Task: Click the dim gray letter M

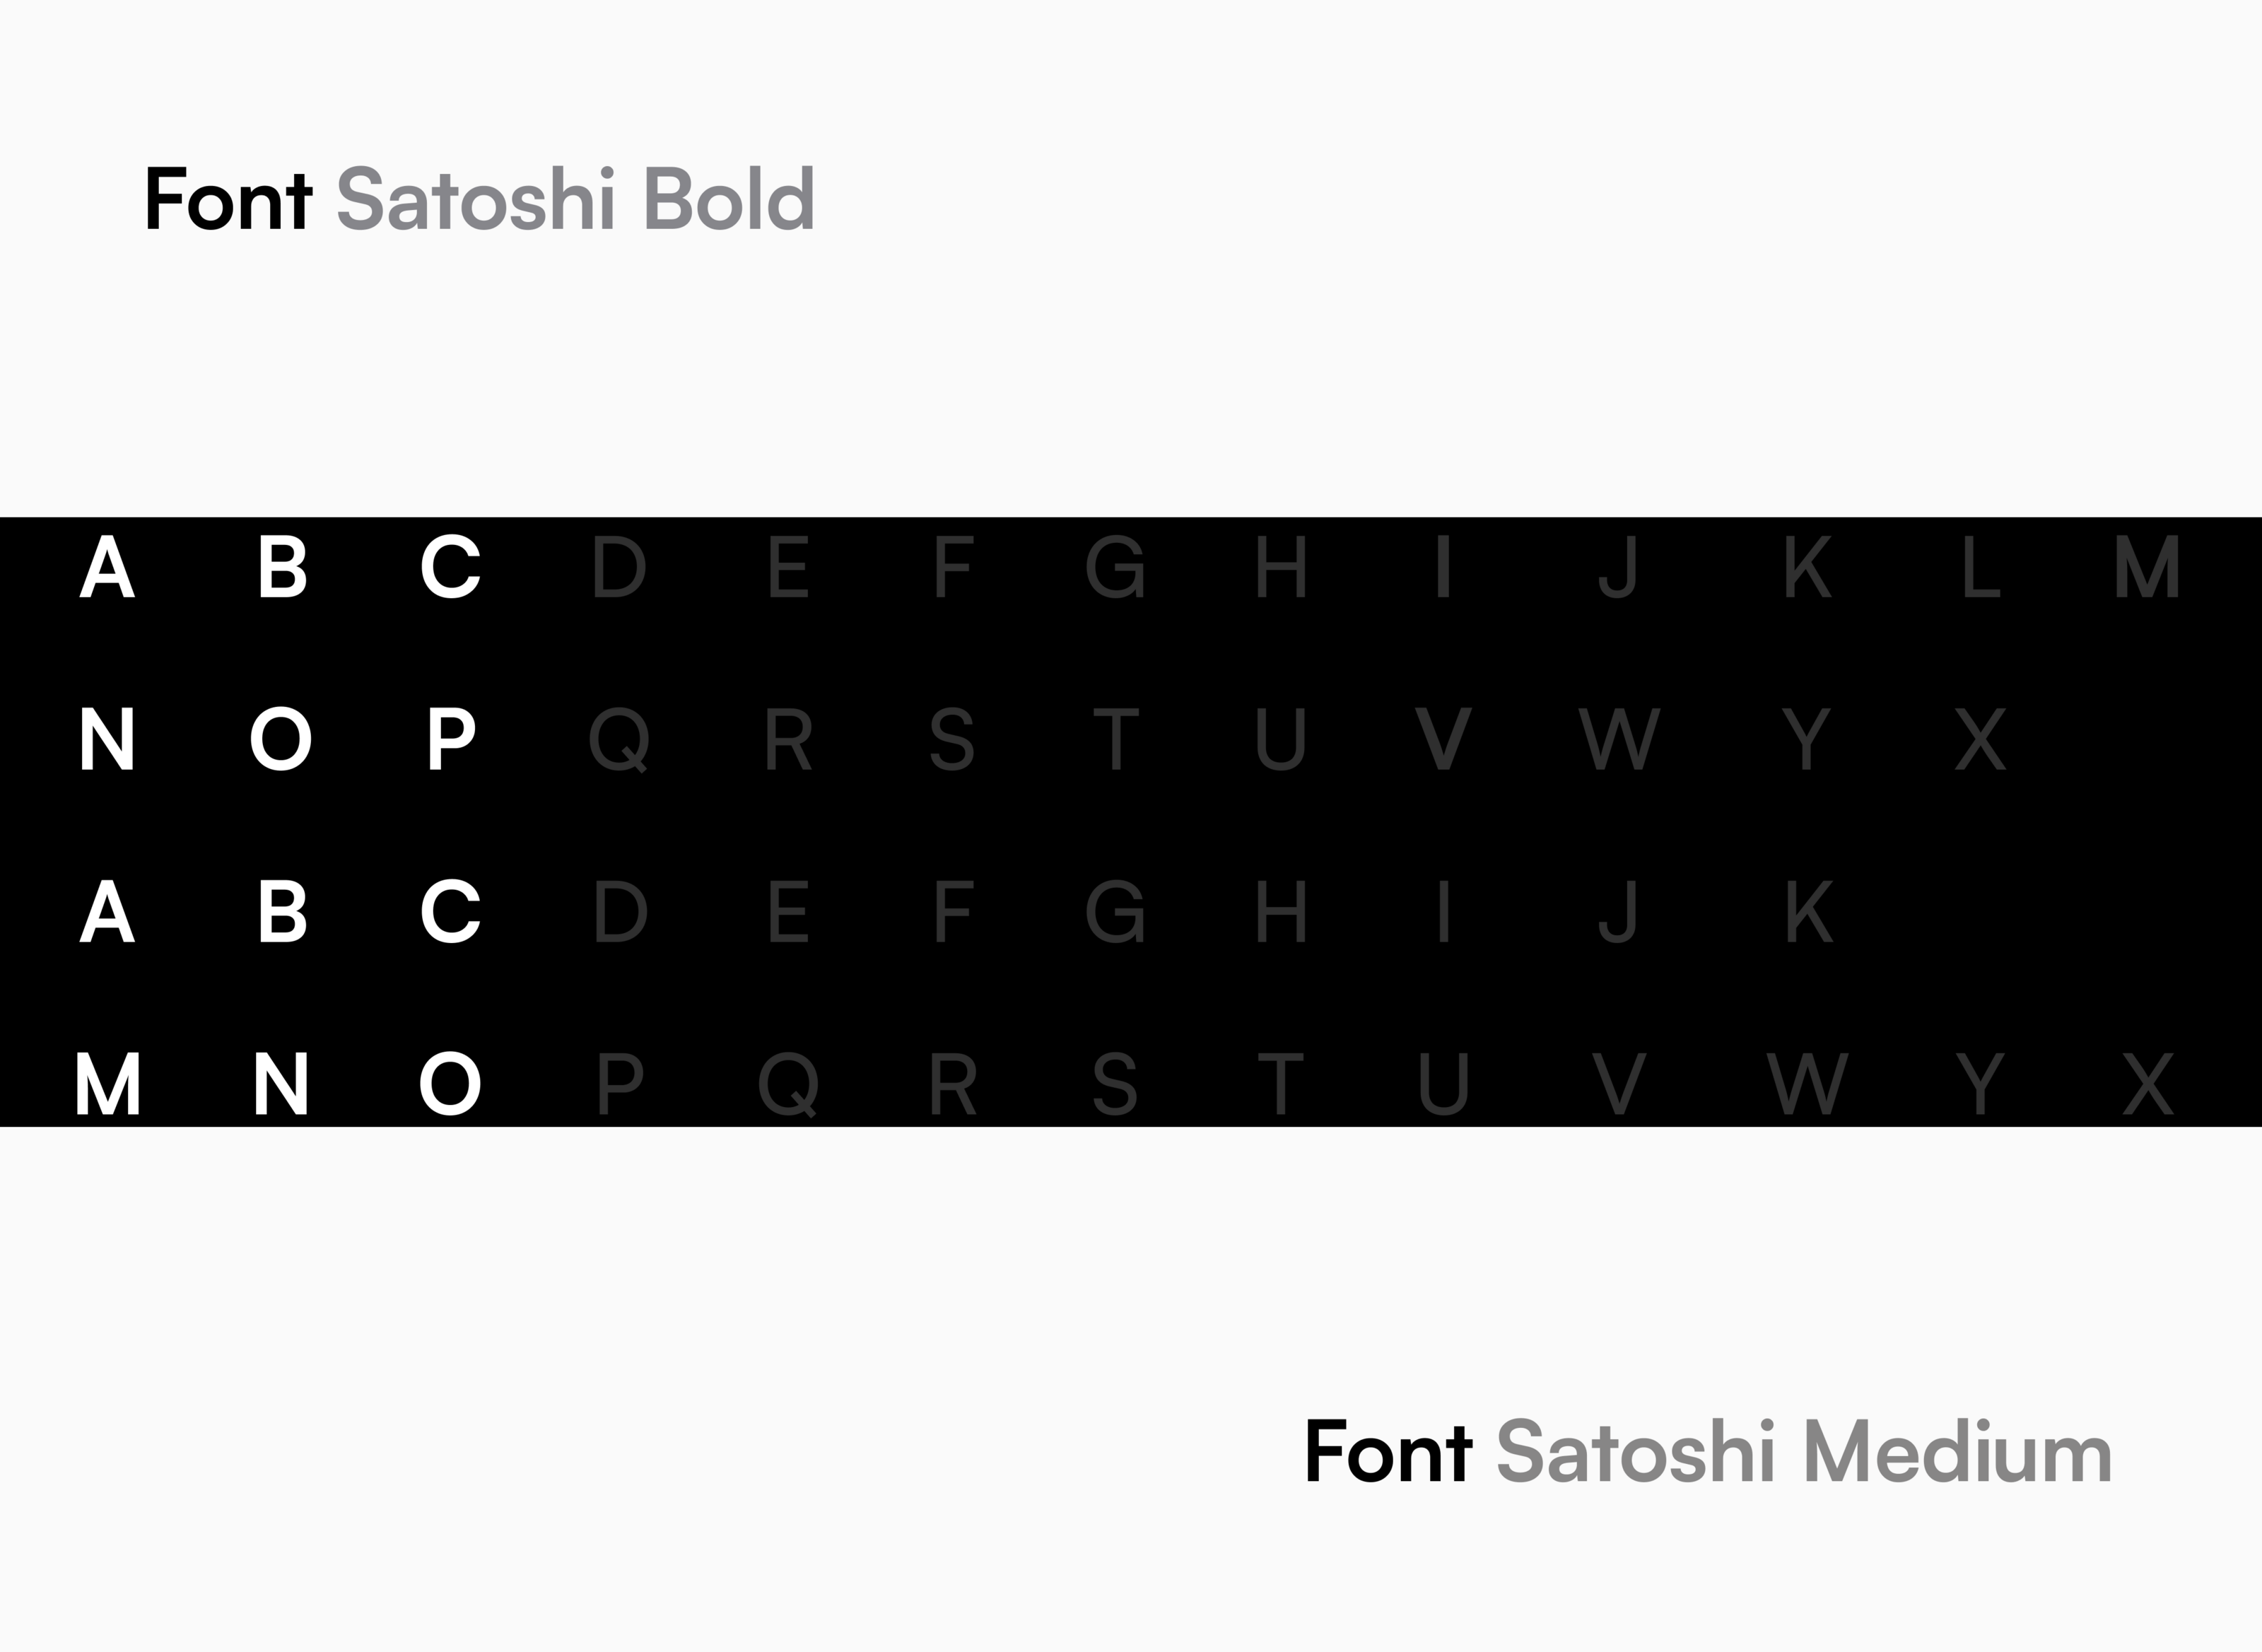Action: coord(2147,567)
